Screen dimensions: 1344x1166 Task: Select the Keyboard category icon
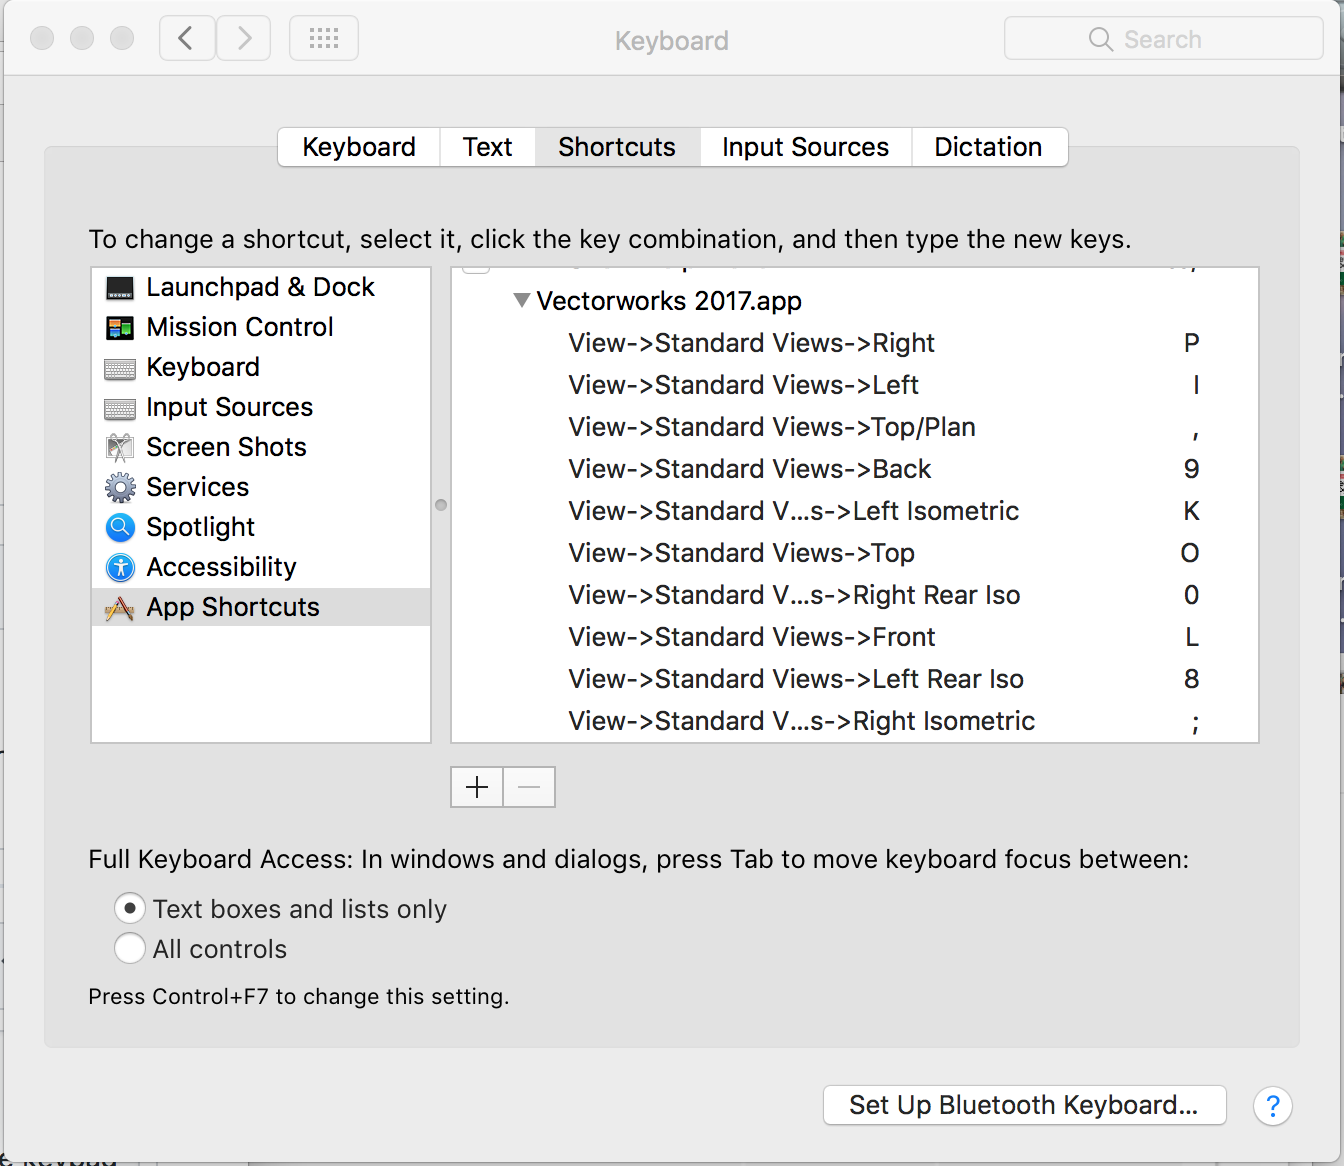[x=119, y=367]
